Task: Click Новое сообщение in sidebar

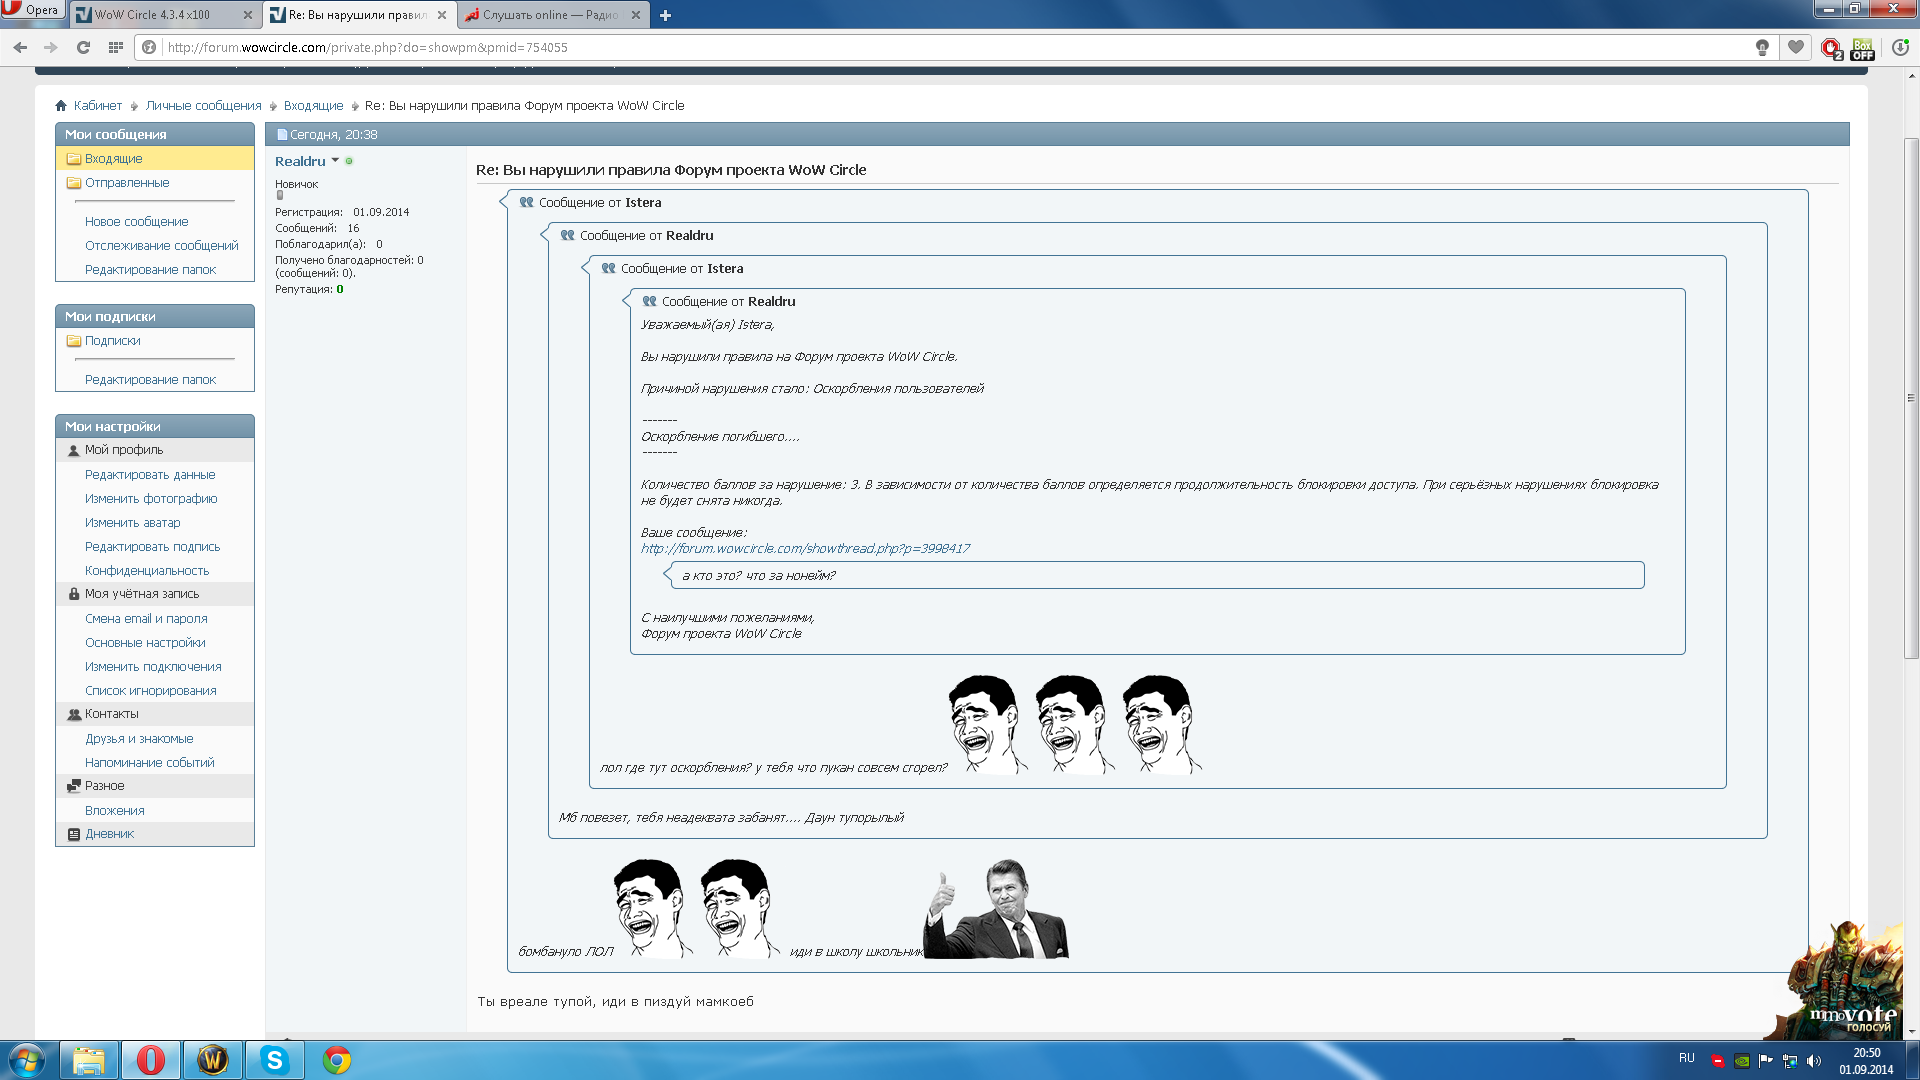Action: (136, 222)
